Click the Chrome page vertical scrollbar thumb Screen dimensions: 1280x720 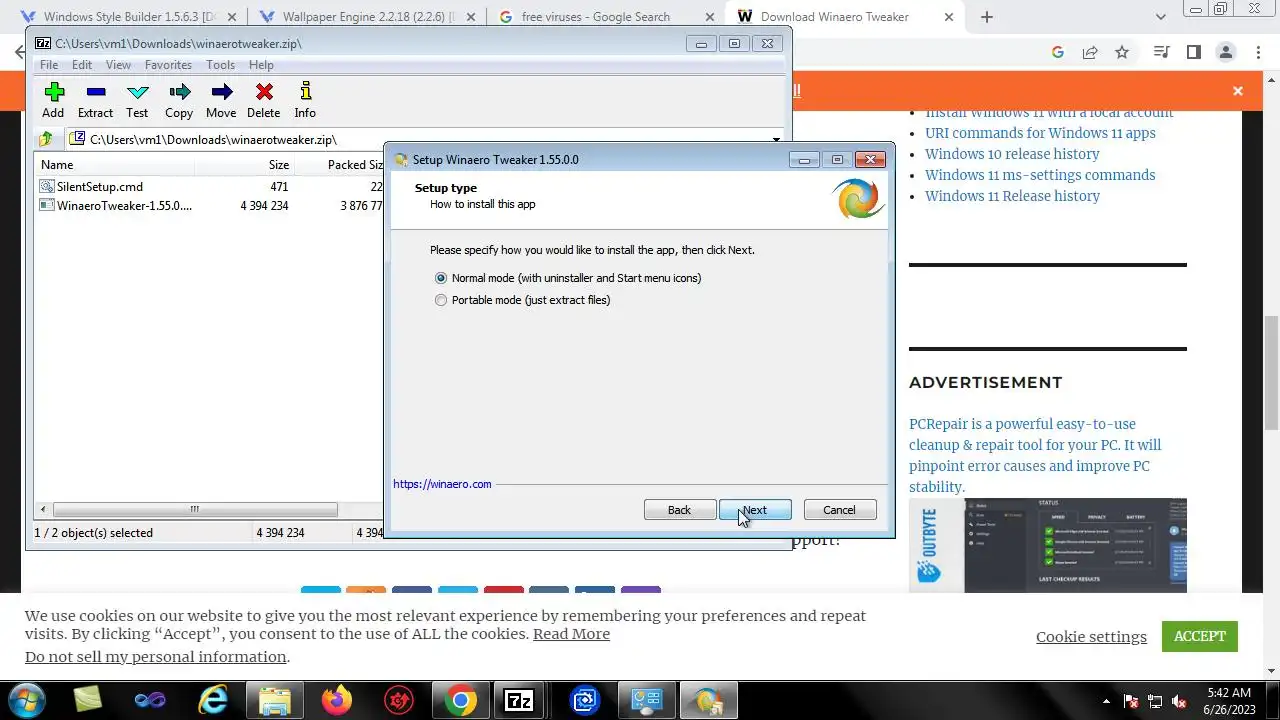[1272, 374]
